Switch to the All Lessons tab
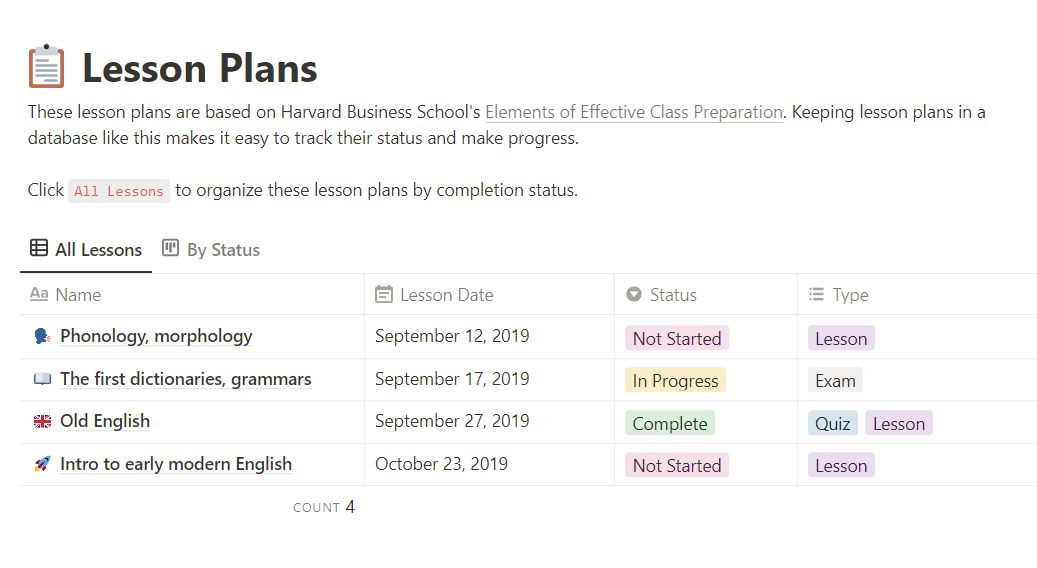The width and height of the screenshot is (1037, 568). coord(86,250)
